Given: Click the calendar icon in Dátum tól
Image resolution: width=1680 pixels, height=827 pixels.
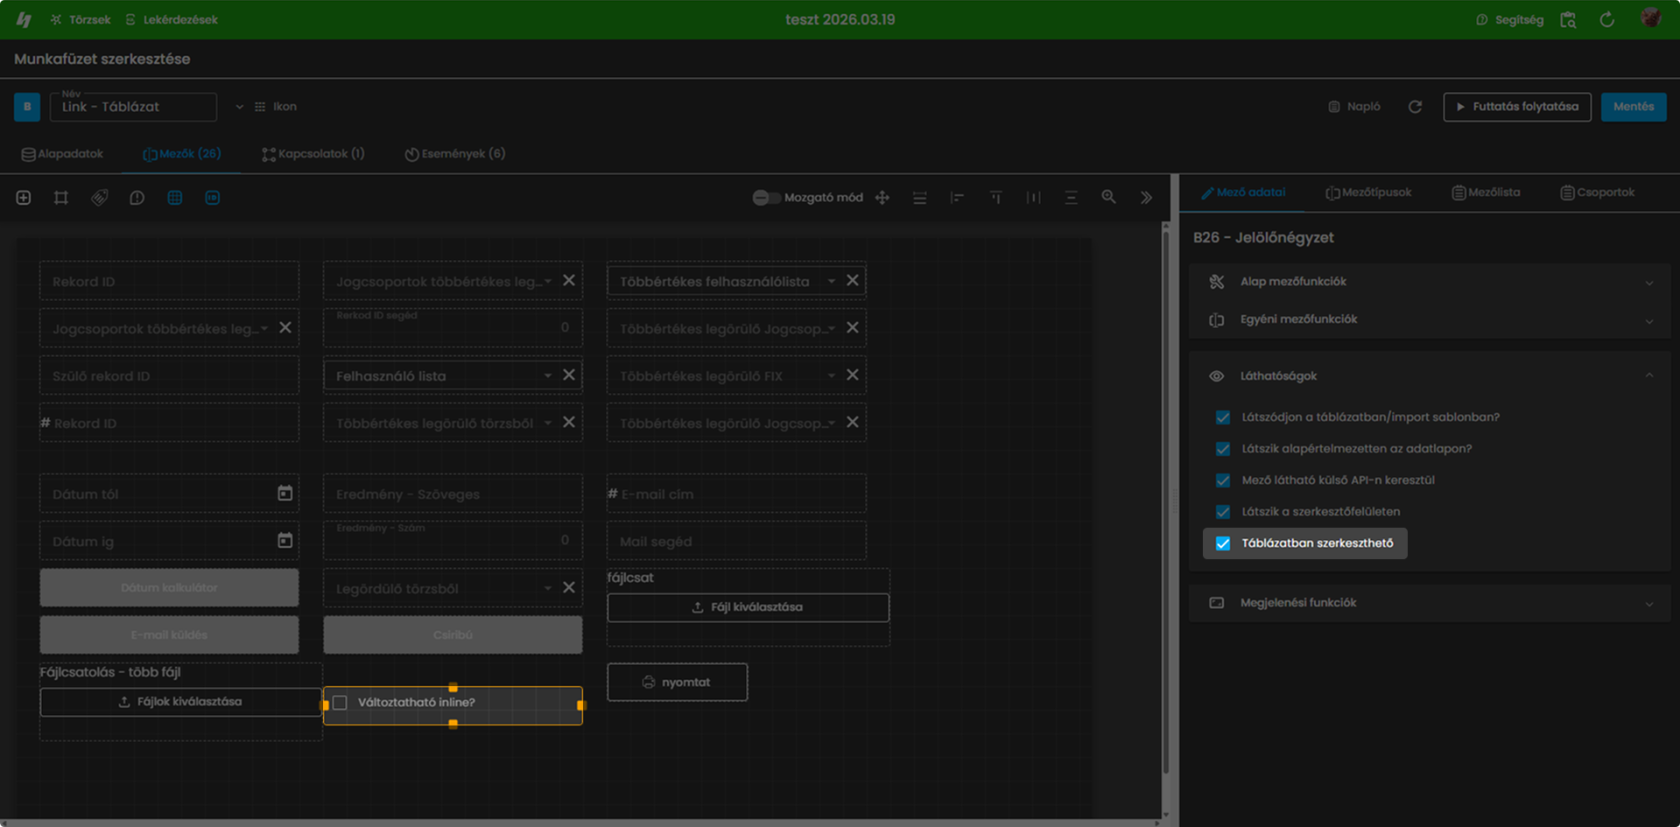Looking at the screenshot, I should click(x=285, y=493).
